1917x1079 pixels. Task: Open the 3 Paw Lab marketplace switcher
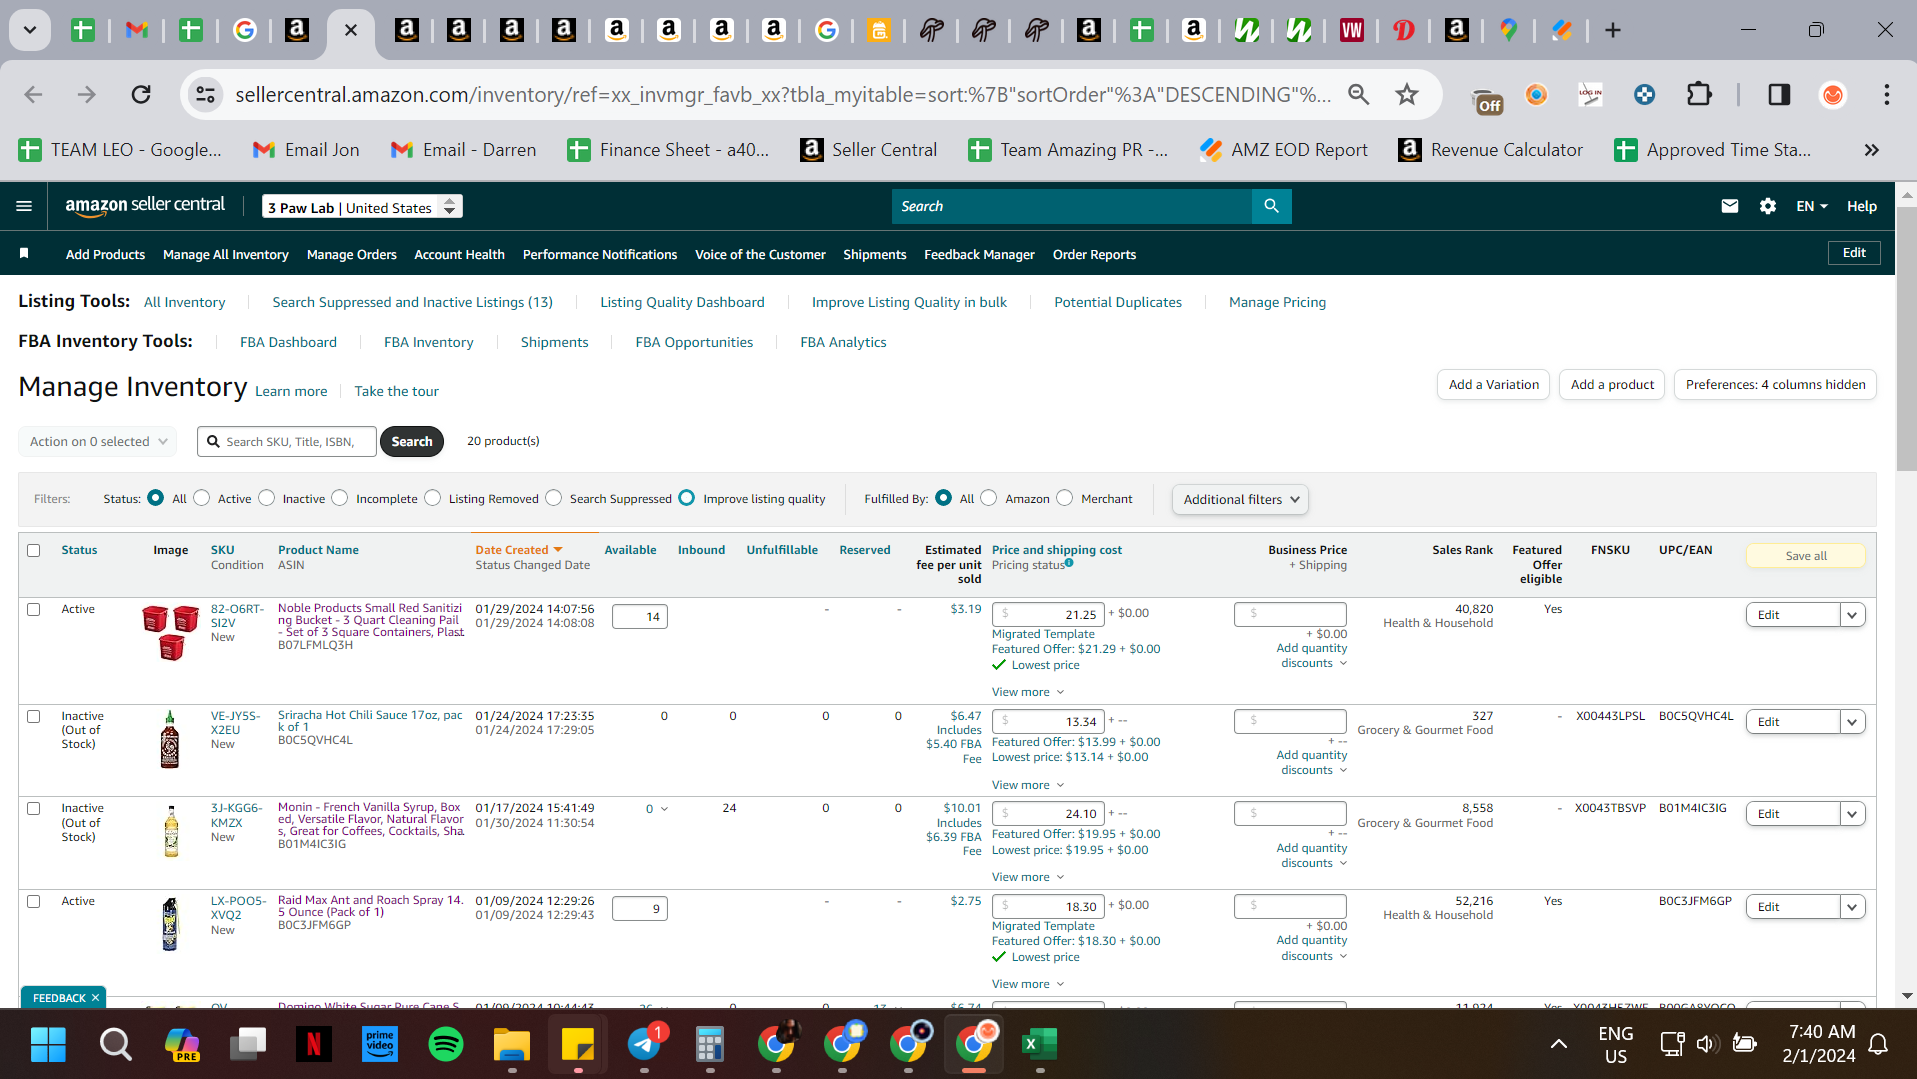click(x=362, y=207)
